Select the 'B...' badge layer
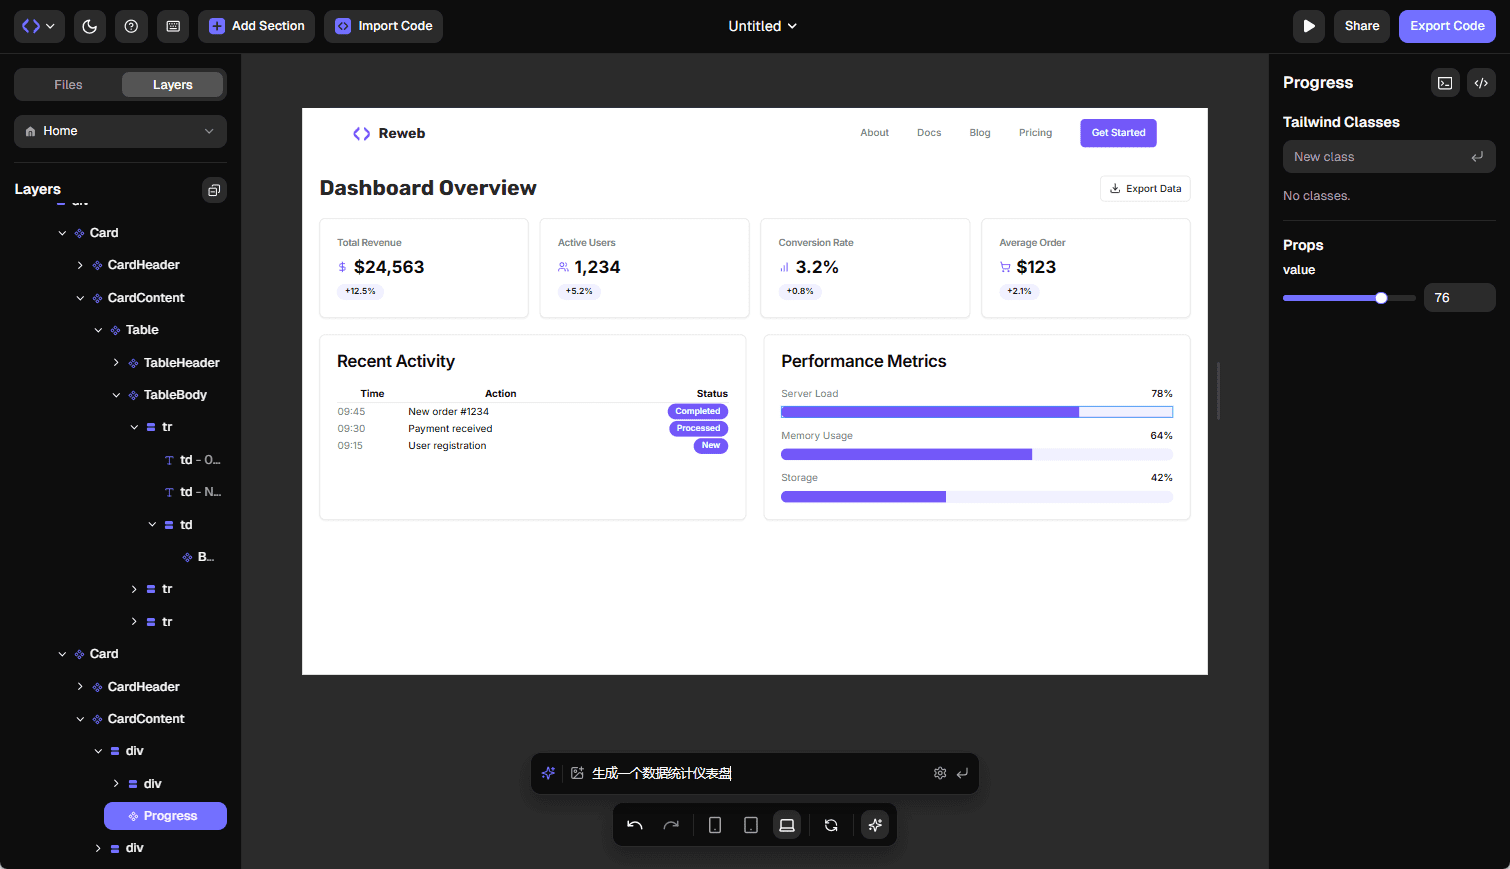The height and width of the screenshot is (869, 1510). pyautogui.click(x=198, y=557)
